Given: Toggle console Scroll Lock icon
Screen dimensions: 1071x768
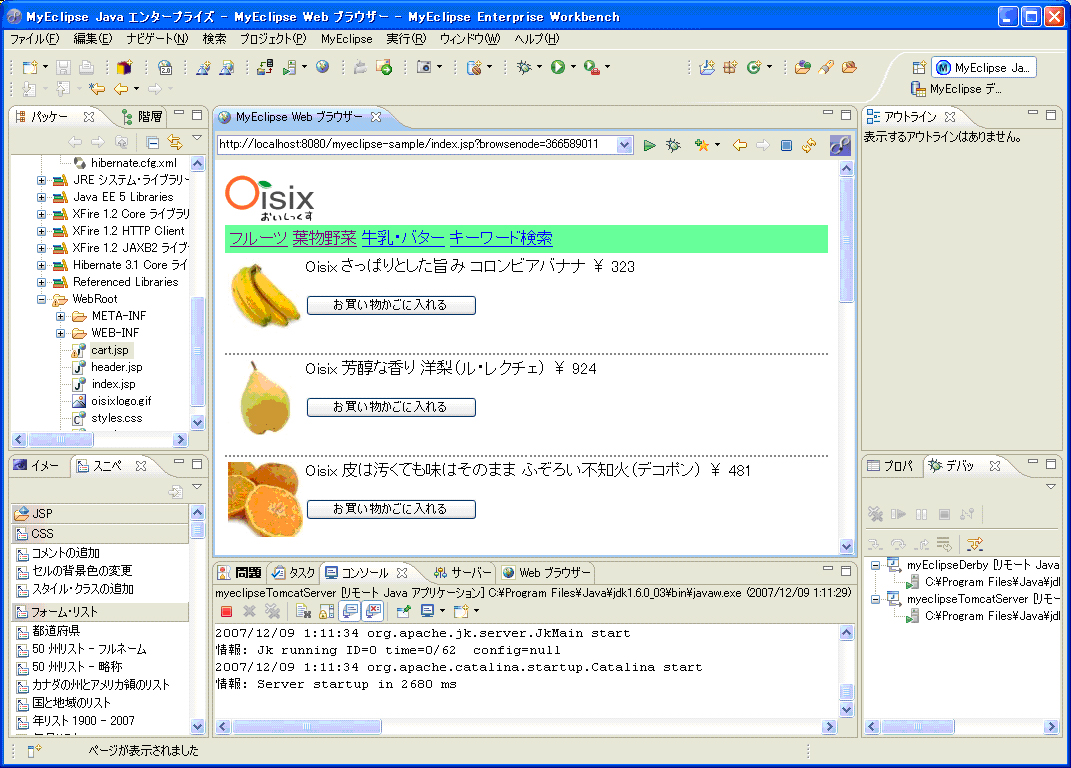Looking at the screenshot, I should coord(326,611).
